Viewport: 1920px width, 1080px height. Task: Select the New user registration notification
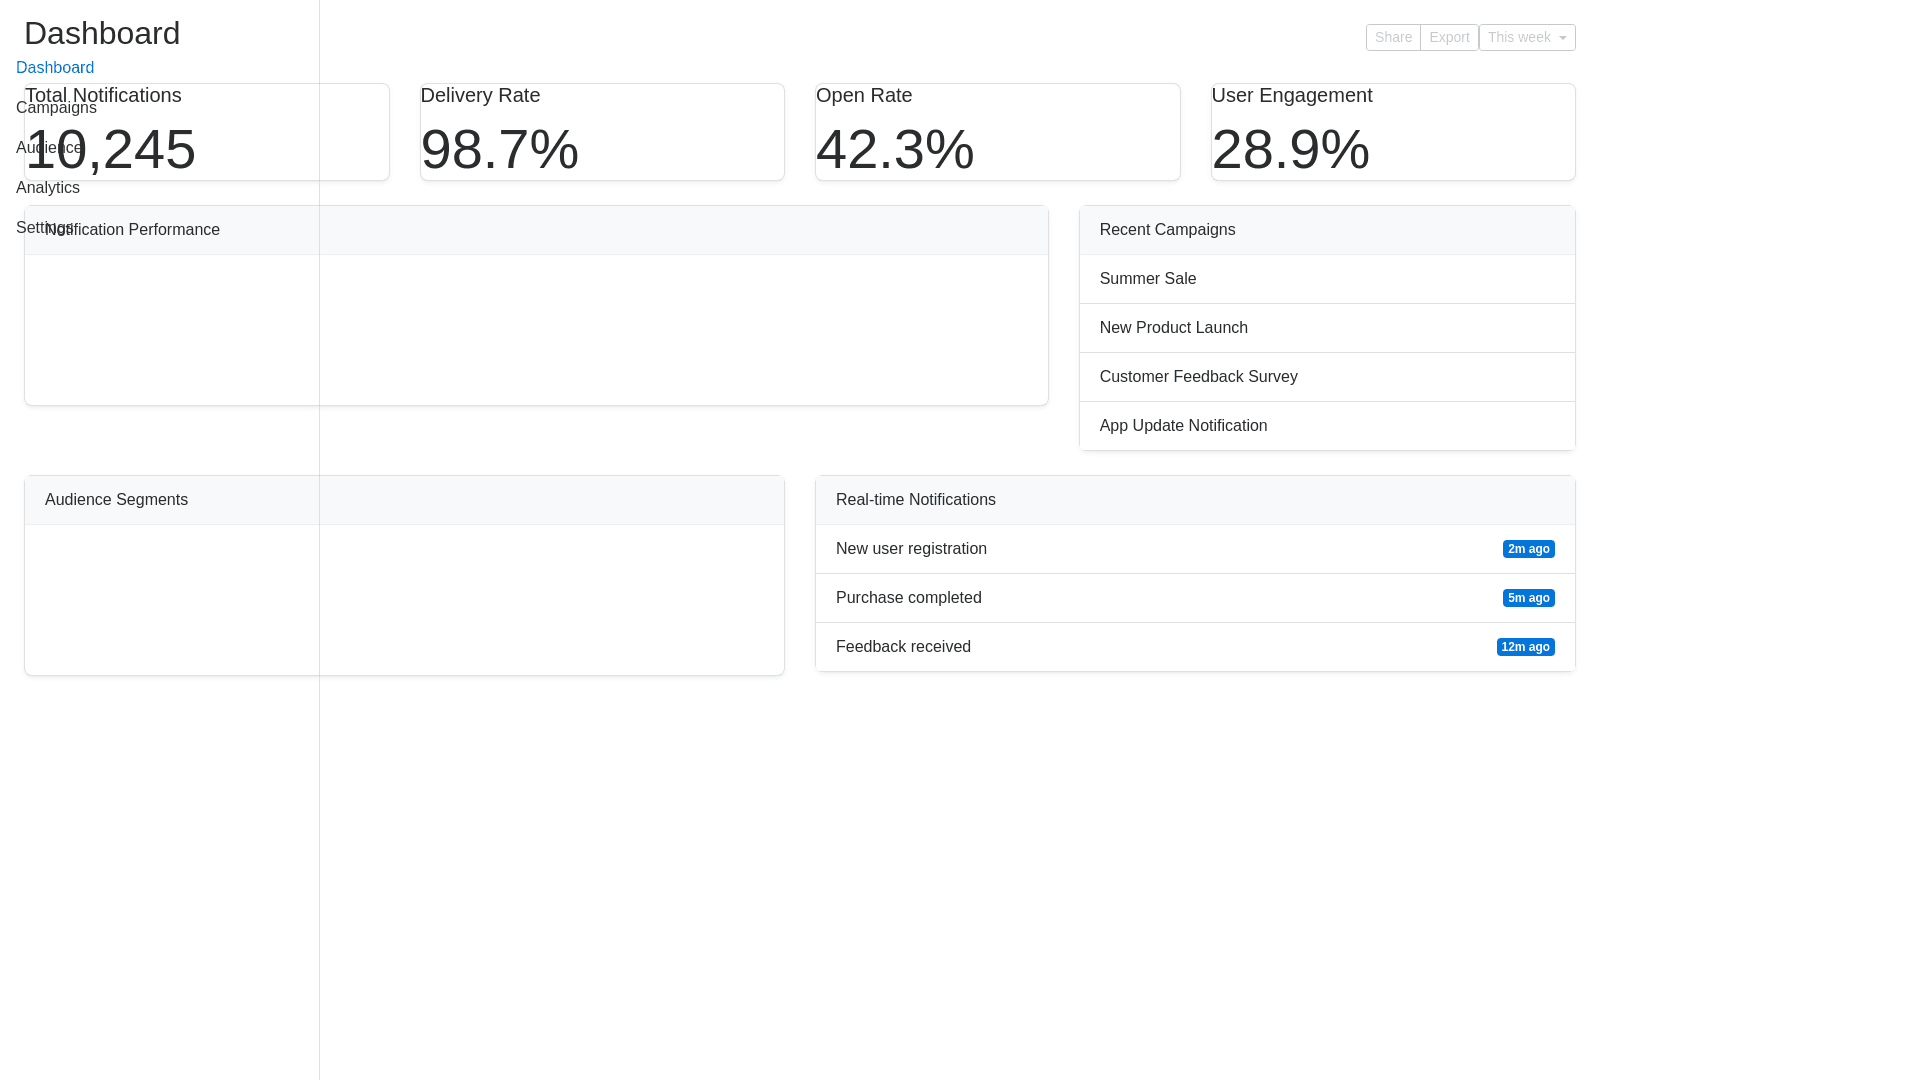click(911, 549)
